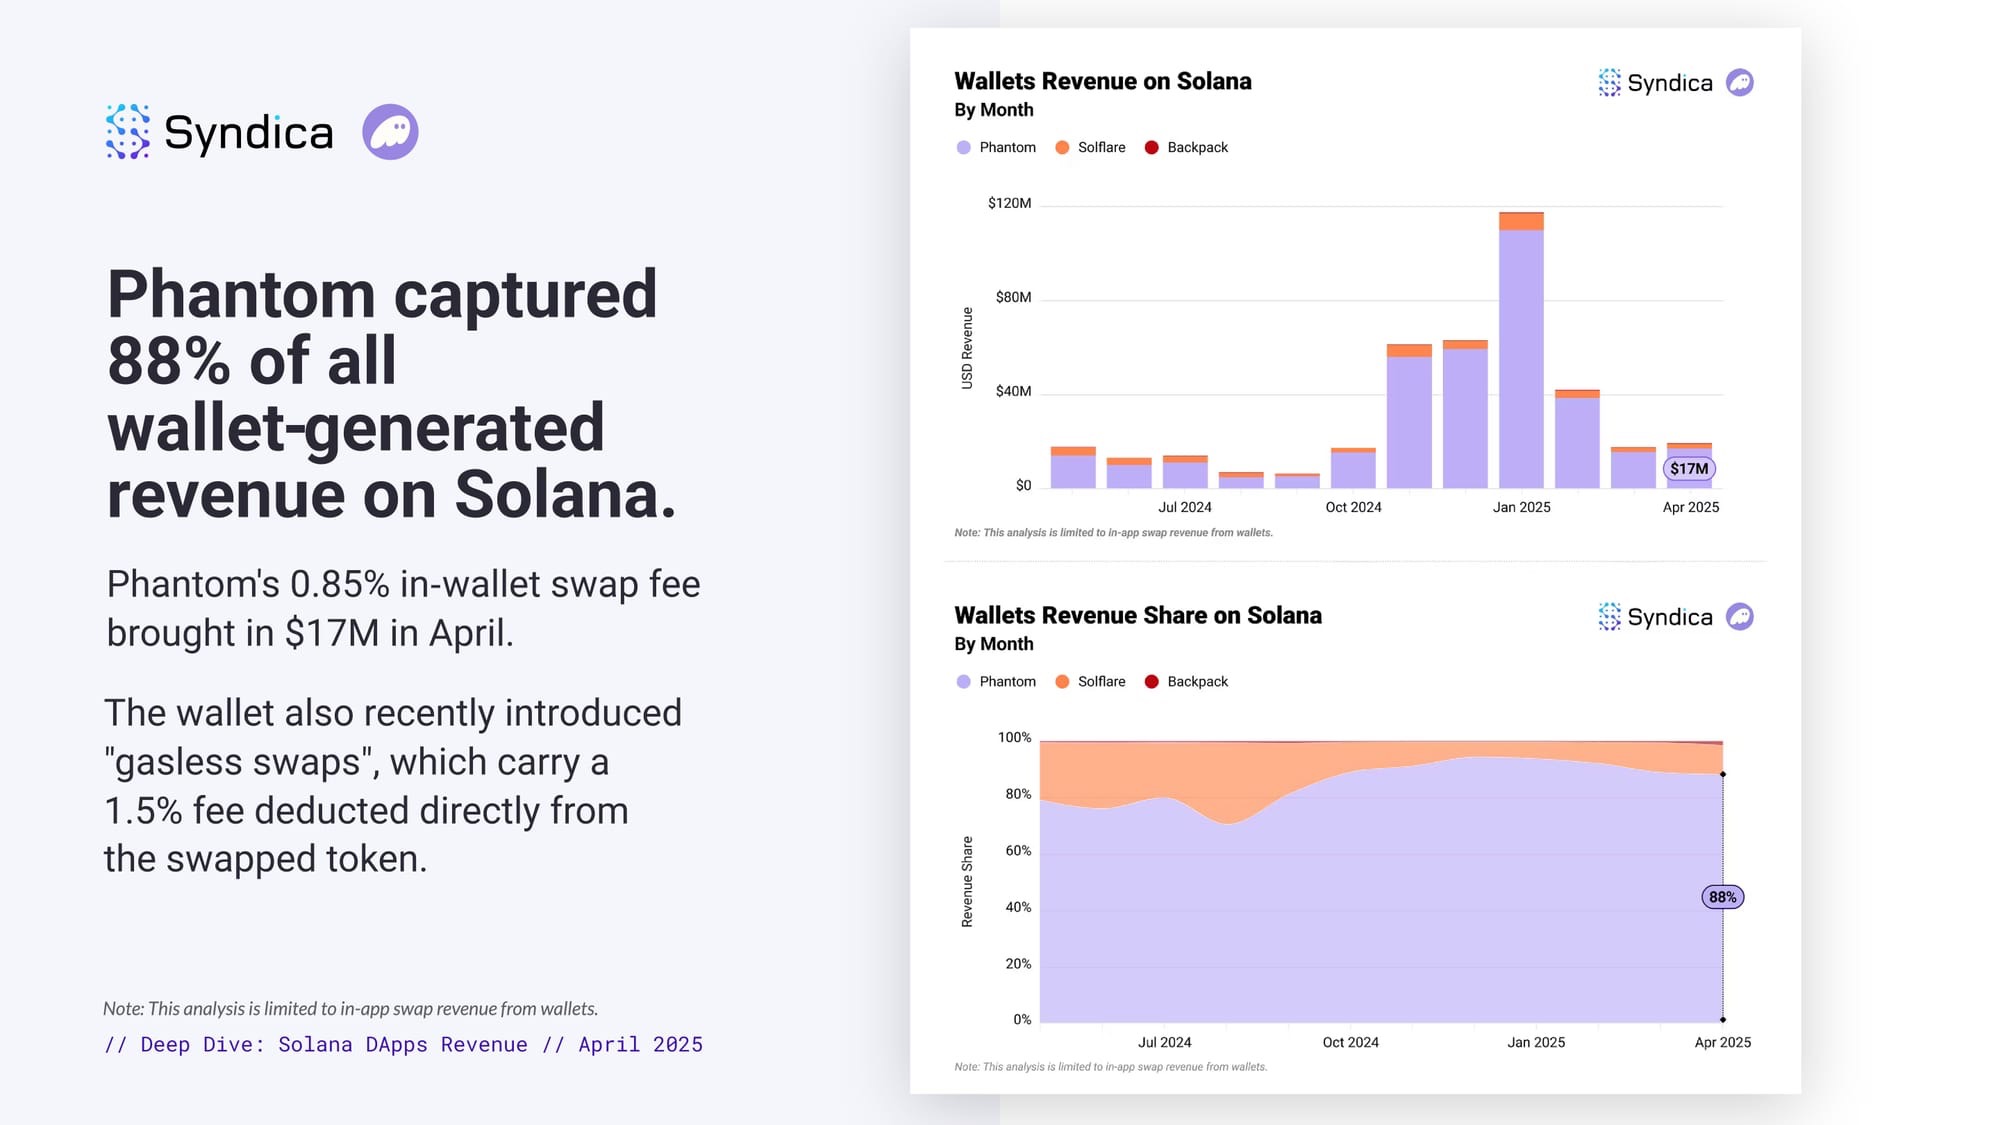
Task: Toggle Backpack legend in Revenue Share chart
Action: (1186, 681)
